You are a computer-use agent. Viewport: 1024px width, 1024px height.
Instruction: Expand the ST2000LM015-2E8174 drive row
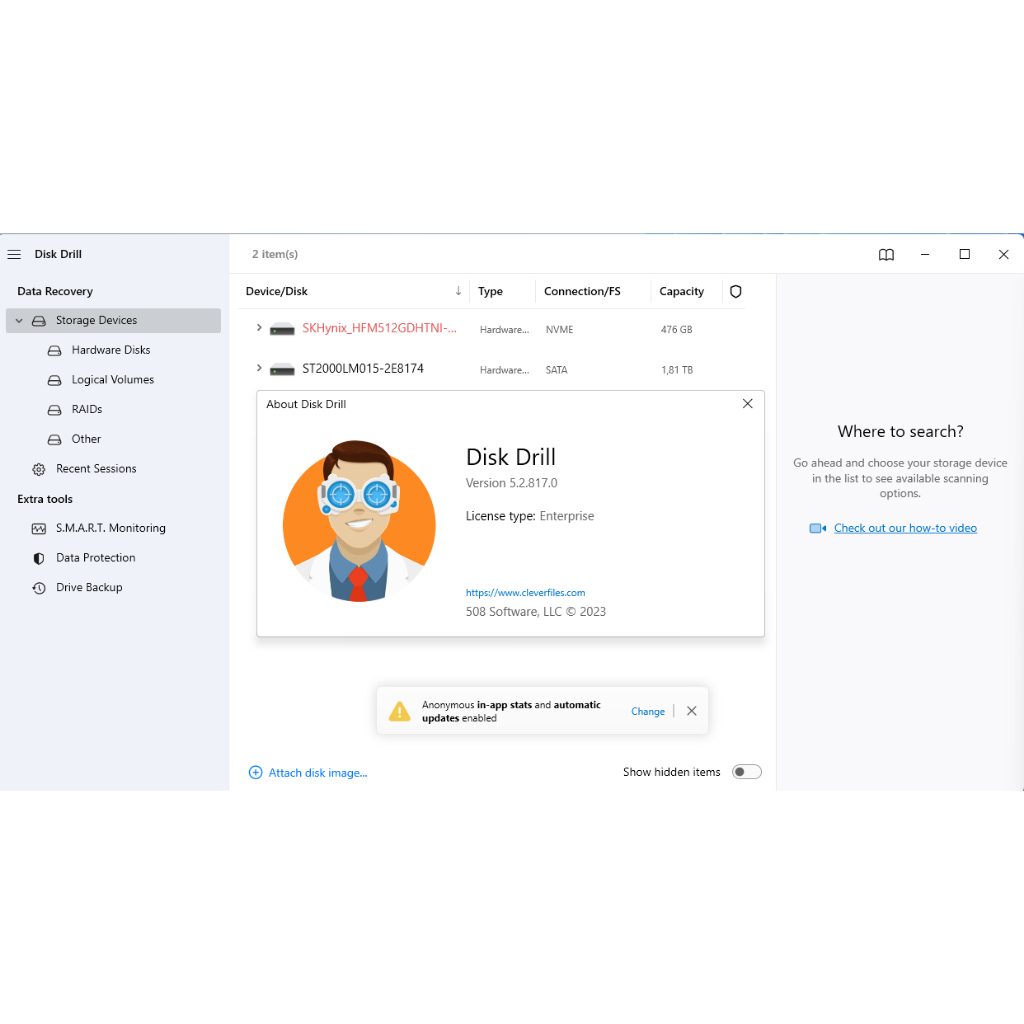[259, 368]
